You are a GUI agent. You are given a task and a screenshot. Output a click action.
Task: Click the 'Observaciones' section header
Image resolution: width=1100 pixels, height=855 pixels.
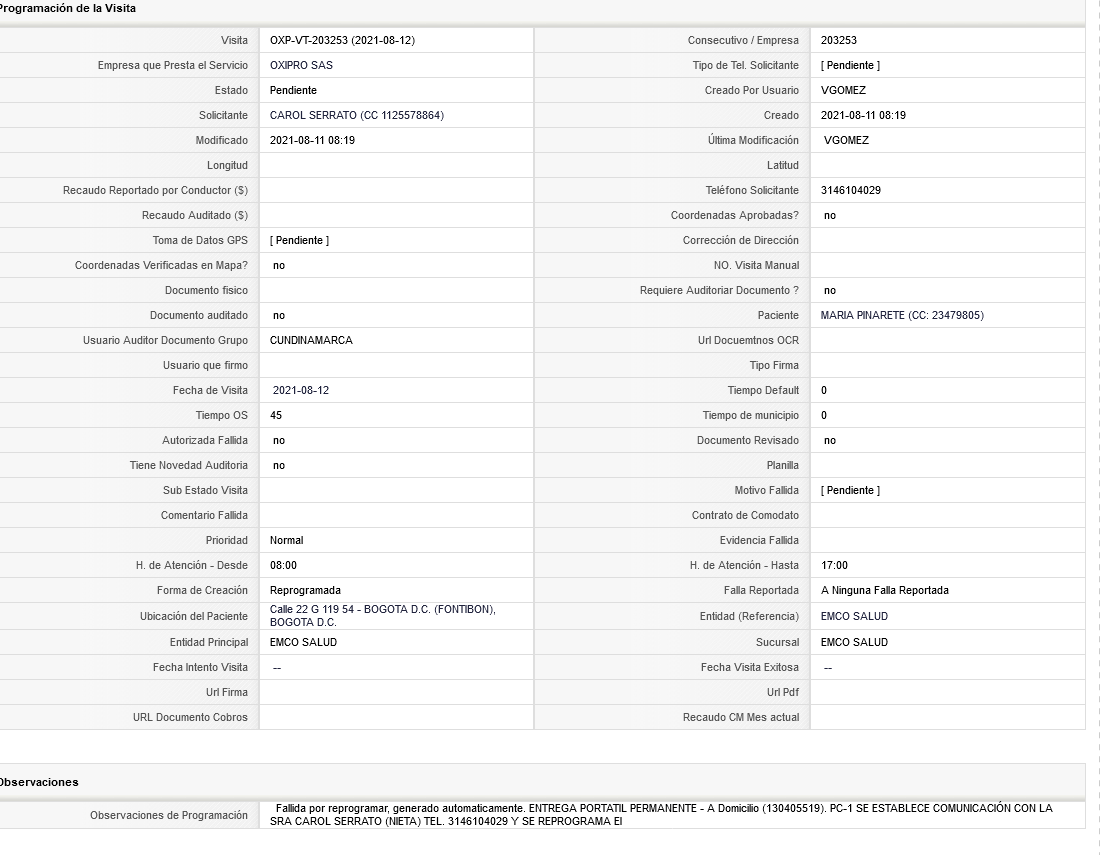coord(39,782)
